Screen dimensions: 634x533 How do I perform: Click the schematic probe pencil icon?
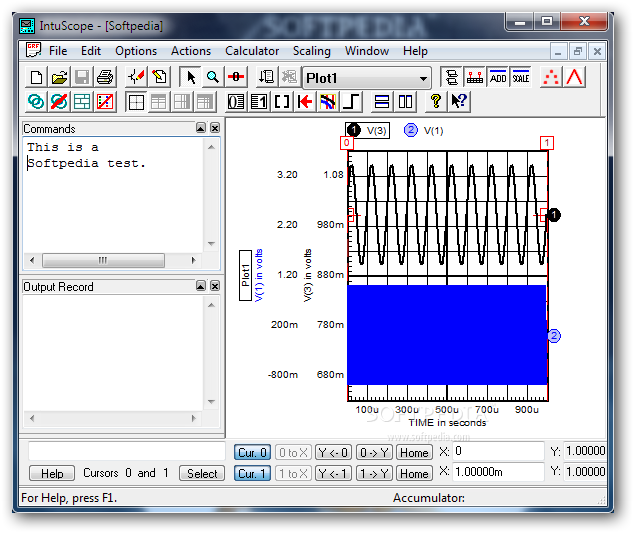[136, 77]
